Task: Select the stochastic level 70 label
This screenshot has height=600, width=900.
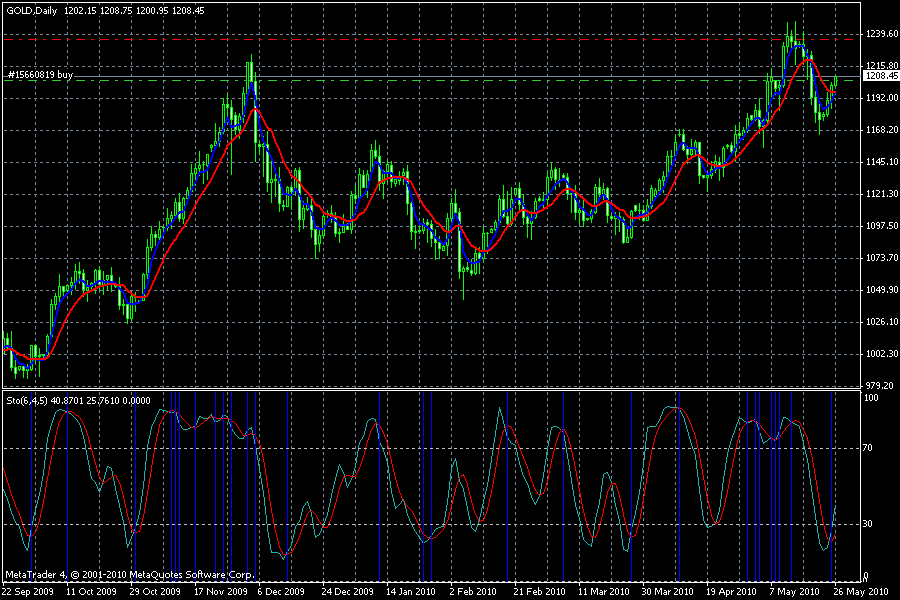Action: [x=868, y=448]
